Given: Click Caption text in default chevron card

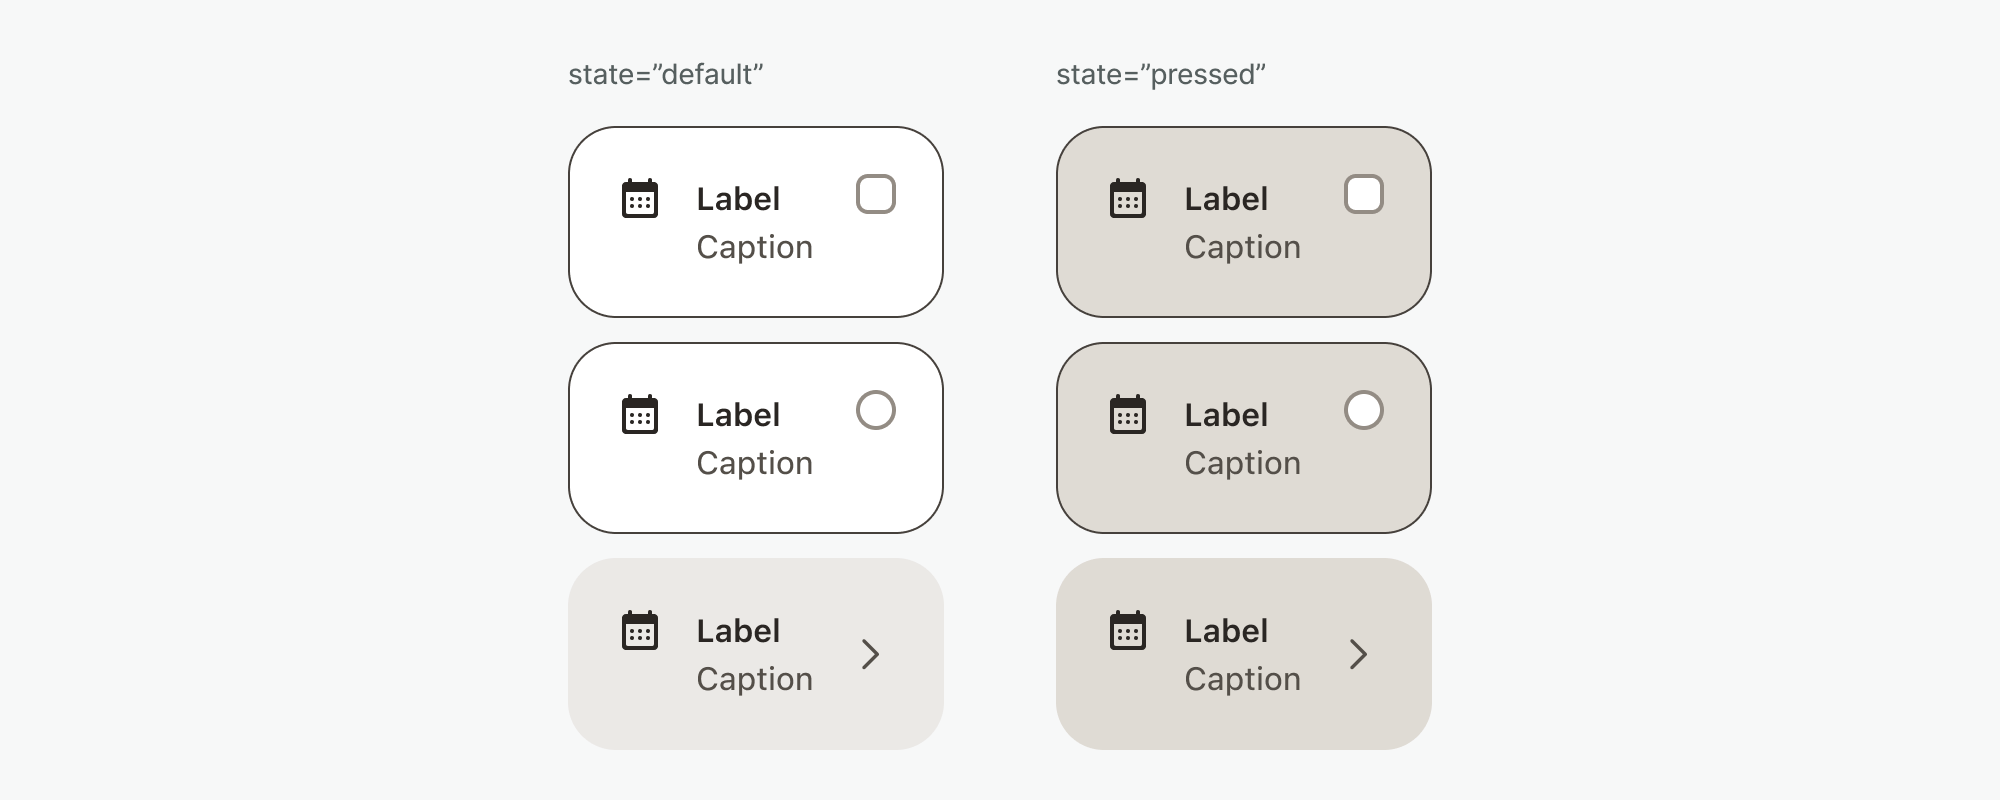Looking at the screenshot, I should click(754, 679).
